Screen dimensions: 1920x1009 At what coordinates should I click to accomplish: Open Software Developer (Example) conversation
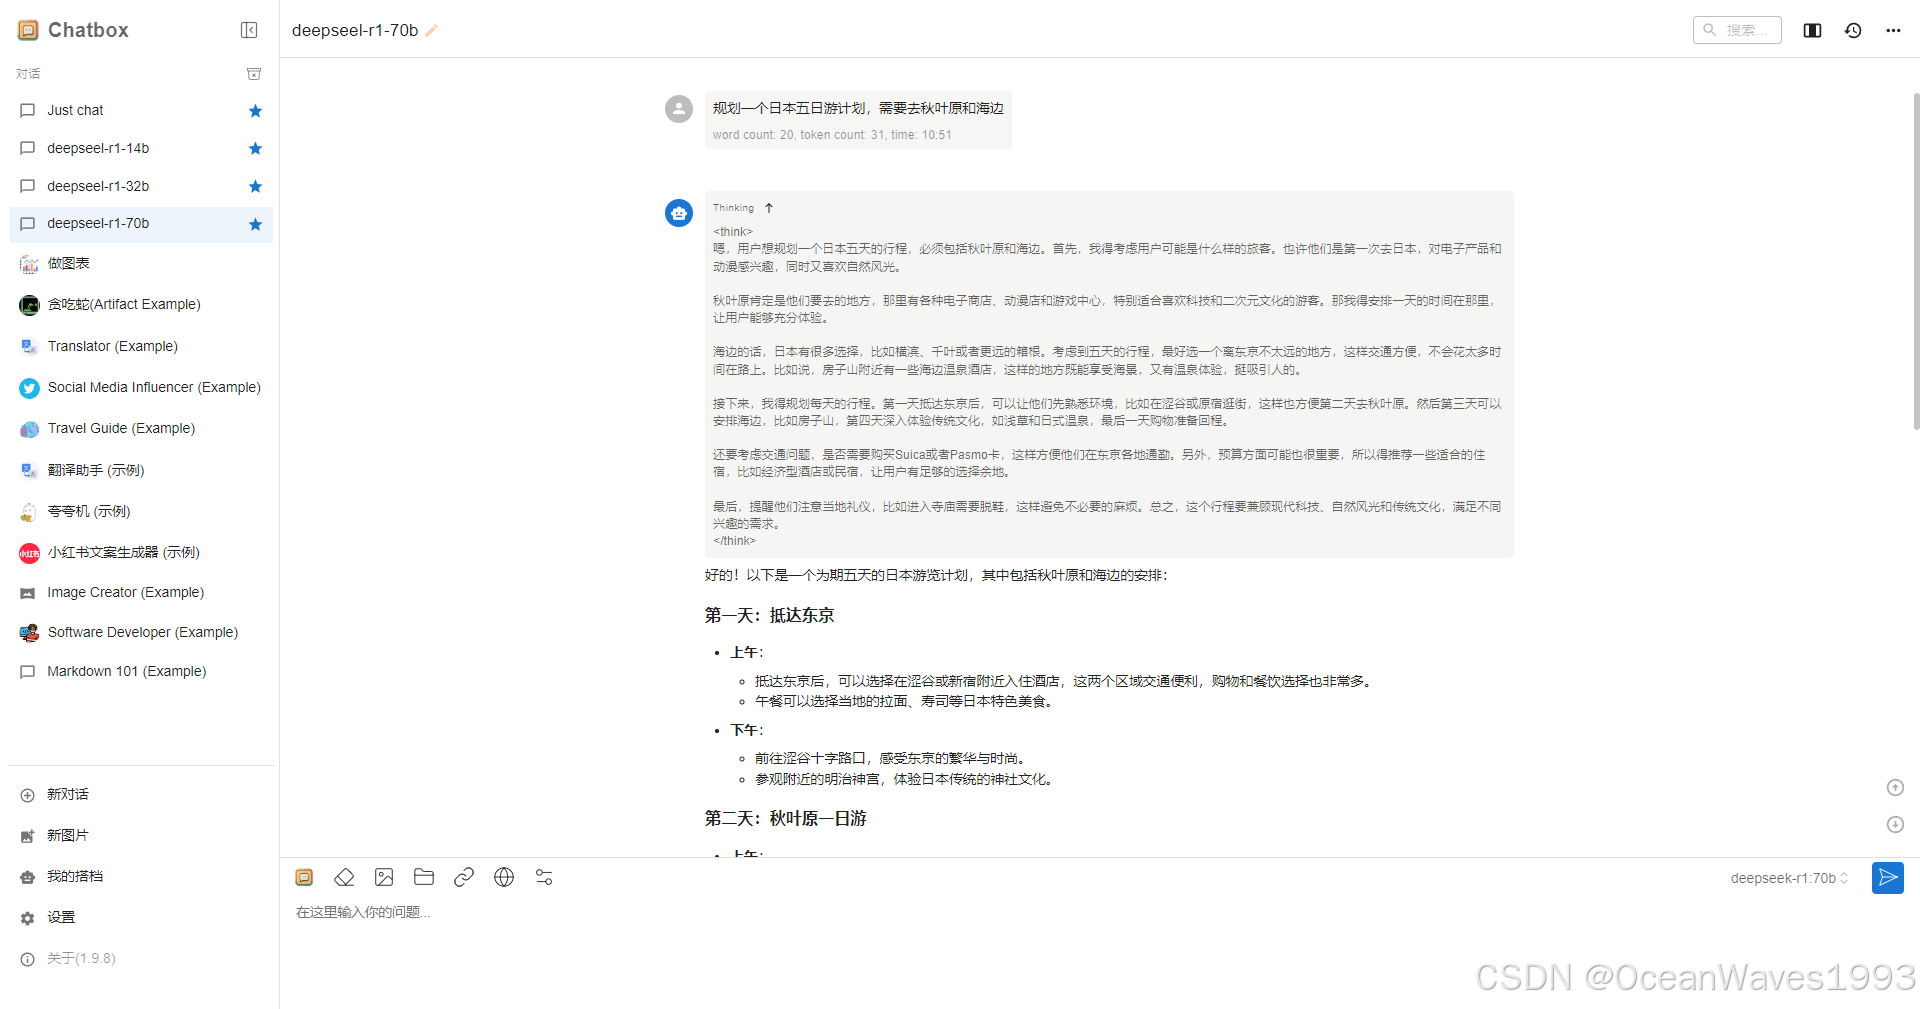point(141,632)
